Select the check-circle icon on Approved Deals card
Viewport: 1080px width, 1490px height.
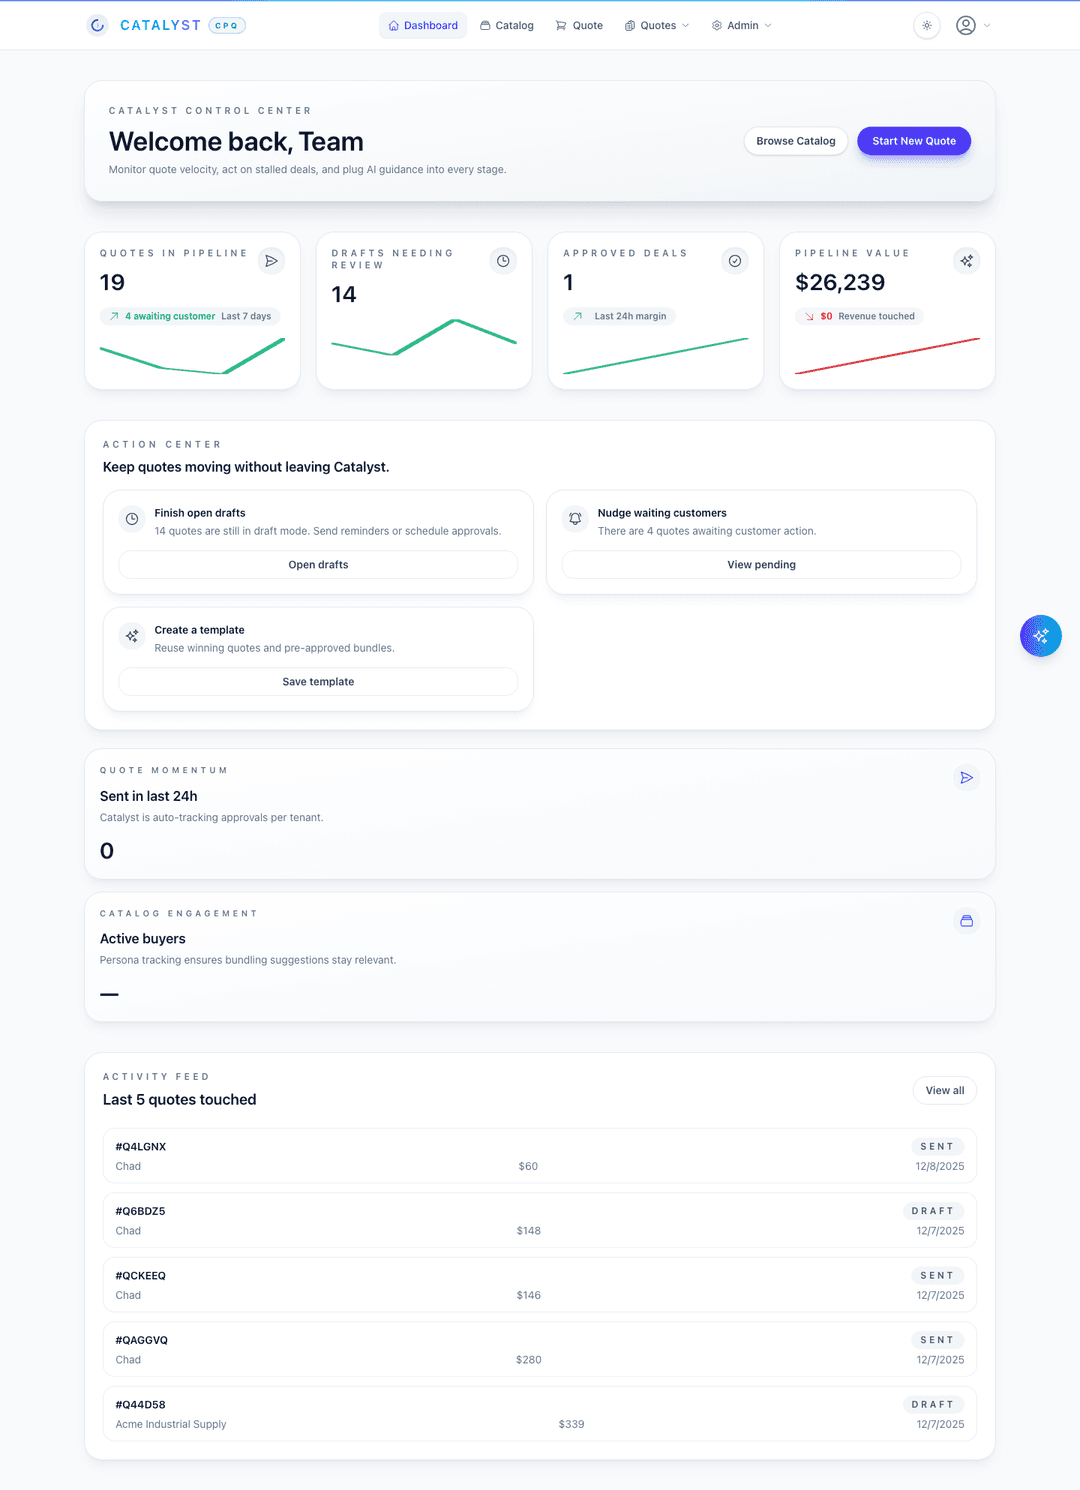[735, 261]
